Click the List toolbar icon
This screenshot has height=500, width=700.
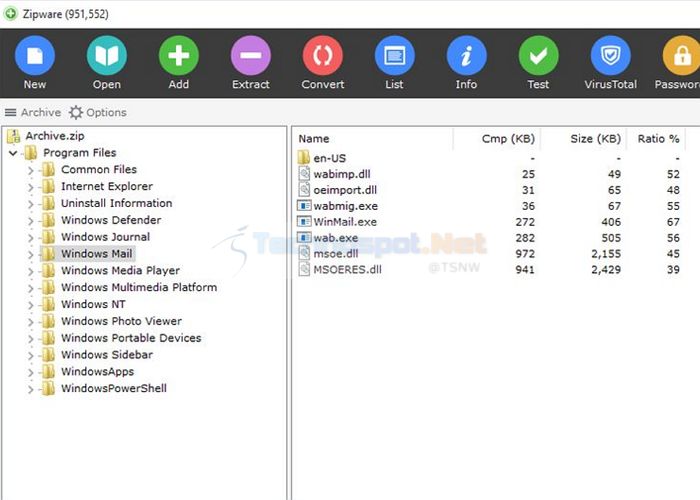click(395, 56)
